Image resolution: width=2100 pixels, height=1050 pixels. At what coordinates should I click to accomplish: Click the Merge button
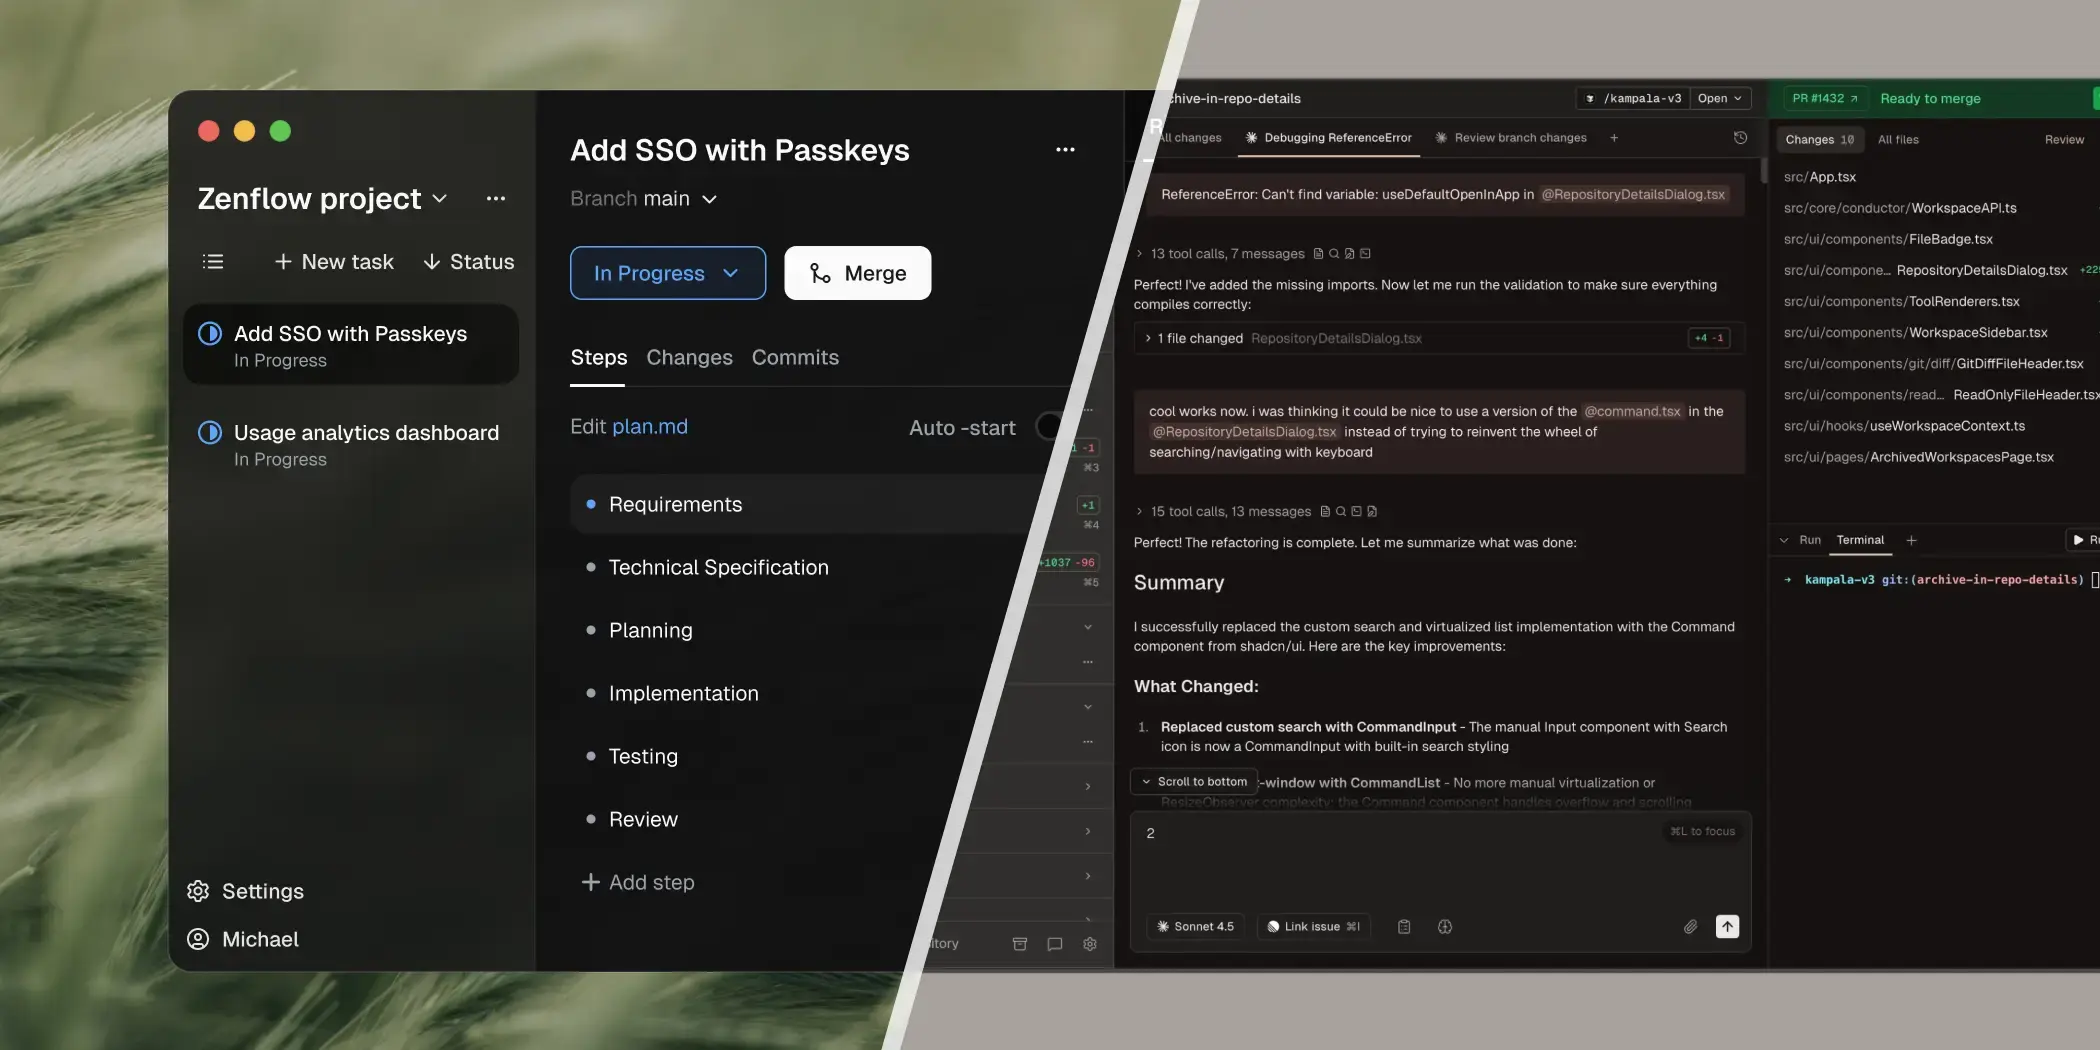click(858, 273)
